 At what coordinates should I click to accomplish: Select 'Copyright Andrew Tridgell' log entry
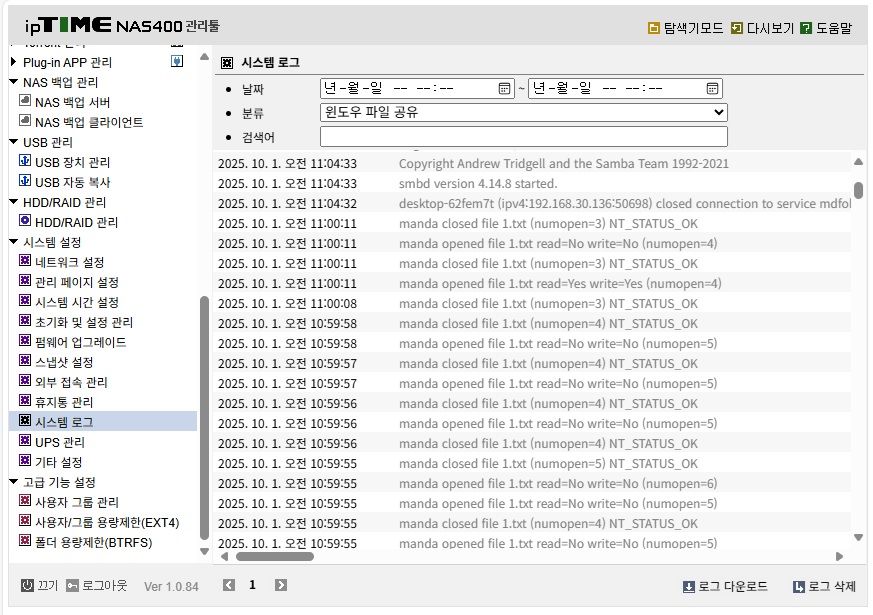coord(563,164)
